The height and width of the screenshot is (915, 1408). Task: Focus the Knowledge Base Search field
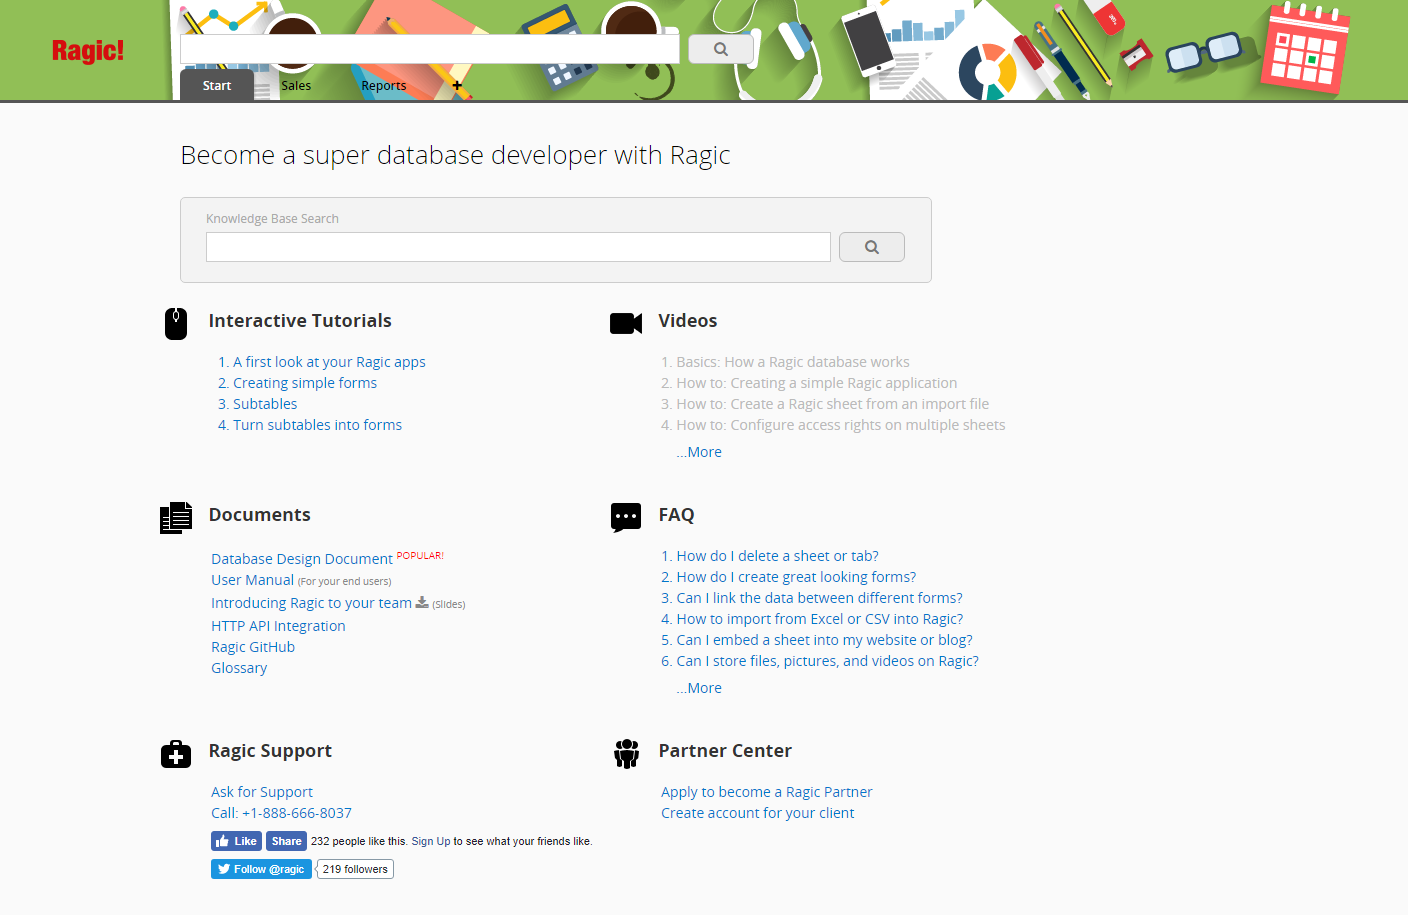(x=518, y=247)
